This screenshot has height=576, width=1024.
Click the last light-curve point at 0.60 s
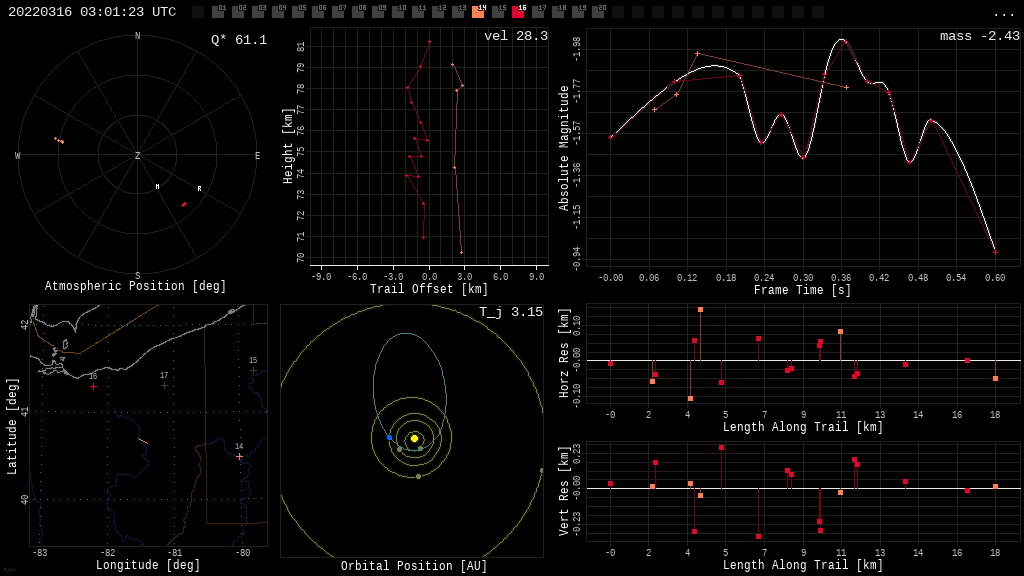995,252
